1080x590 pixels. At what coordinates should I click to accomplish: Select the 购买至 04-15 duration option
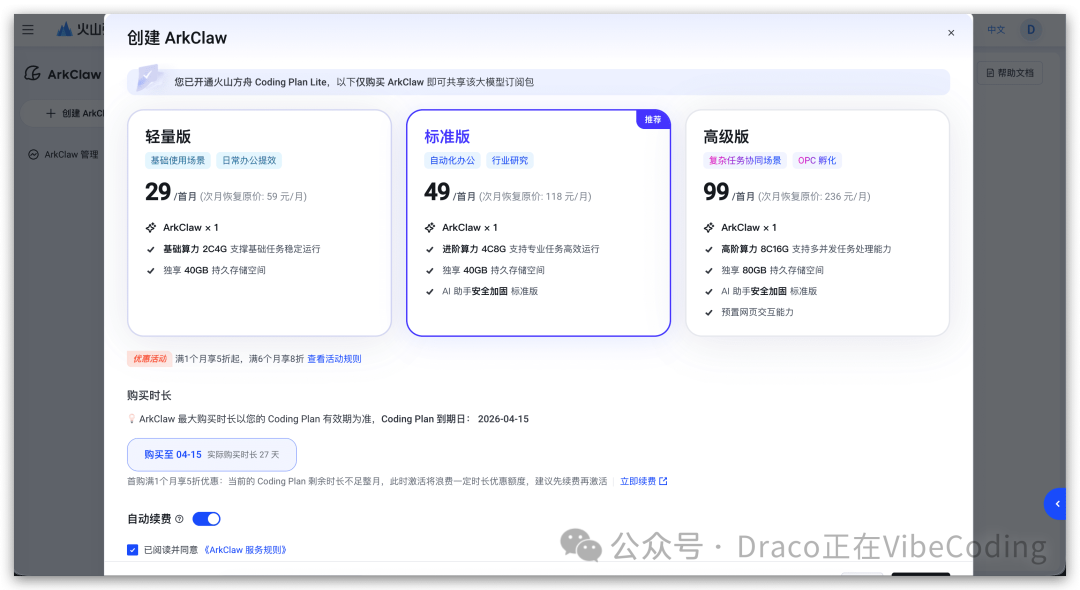coord(212,454)
